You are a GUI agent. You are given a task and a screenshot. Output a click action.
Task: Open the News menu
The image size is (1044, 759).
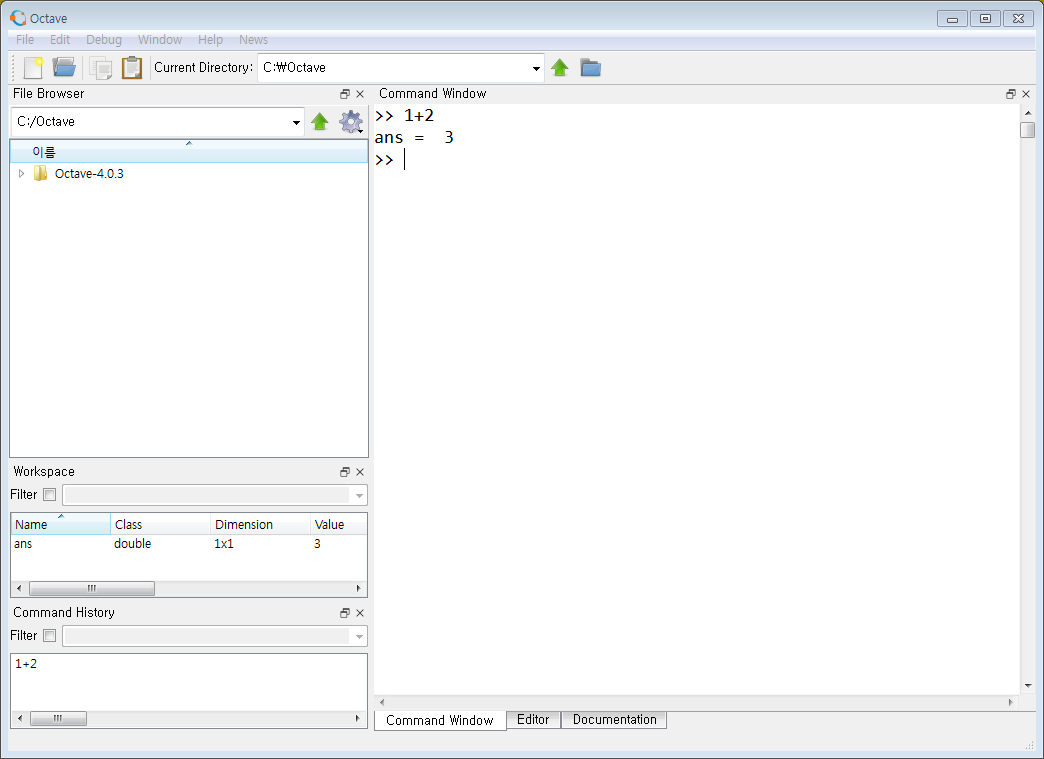(x=253, y=40)
